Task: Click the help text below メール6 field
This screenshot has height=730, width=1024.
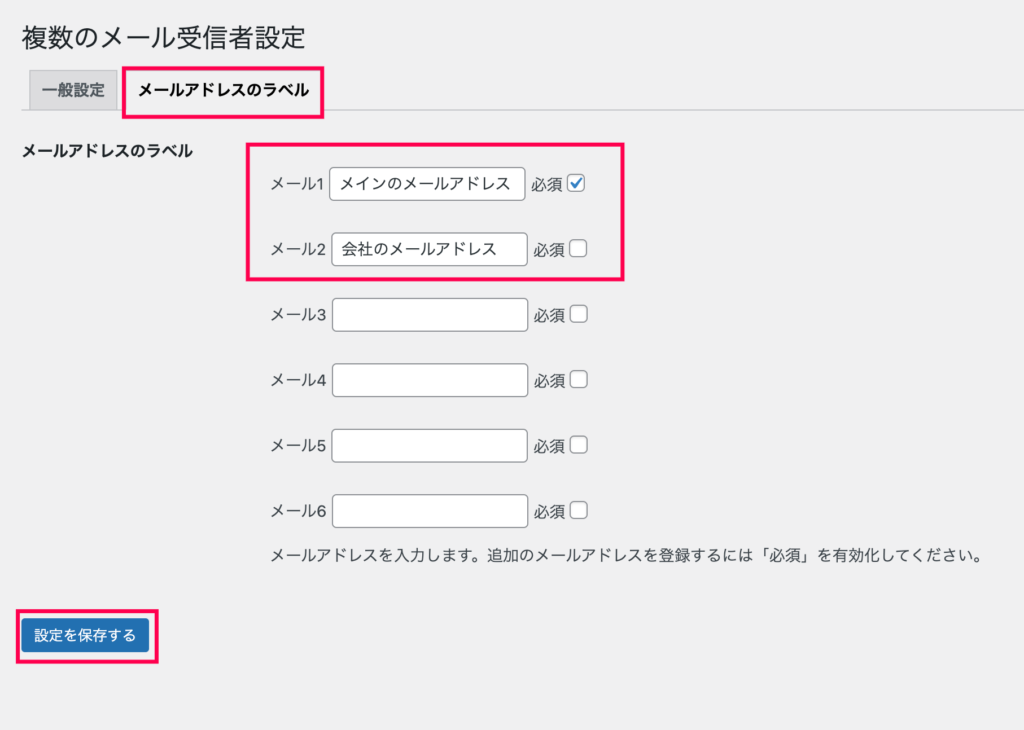Action: tap(626, 556)
